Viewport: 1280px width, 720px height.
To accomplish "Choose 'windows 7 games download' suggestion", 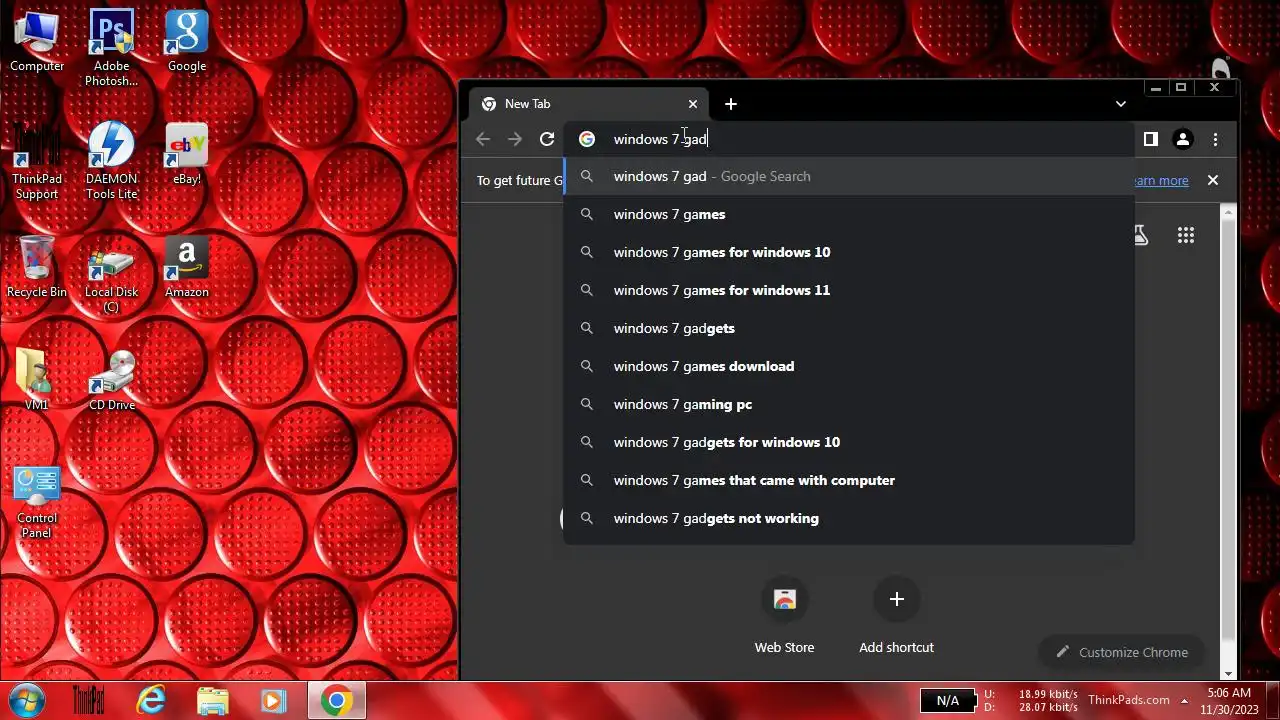I will click(849, 366).
